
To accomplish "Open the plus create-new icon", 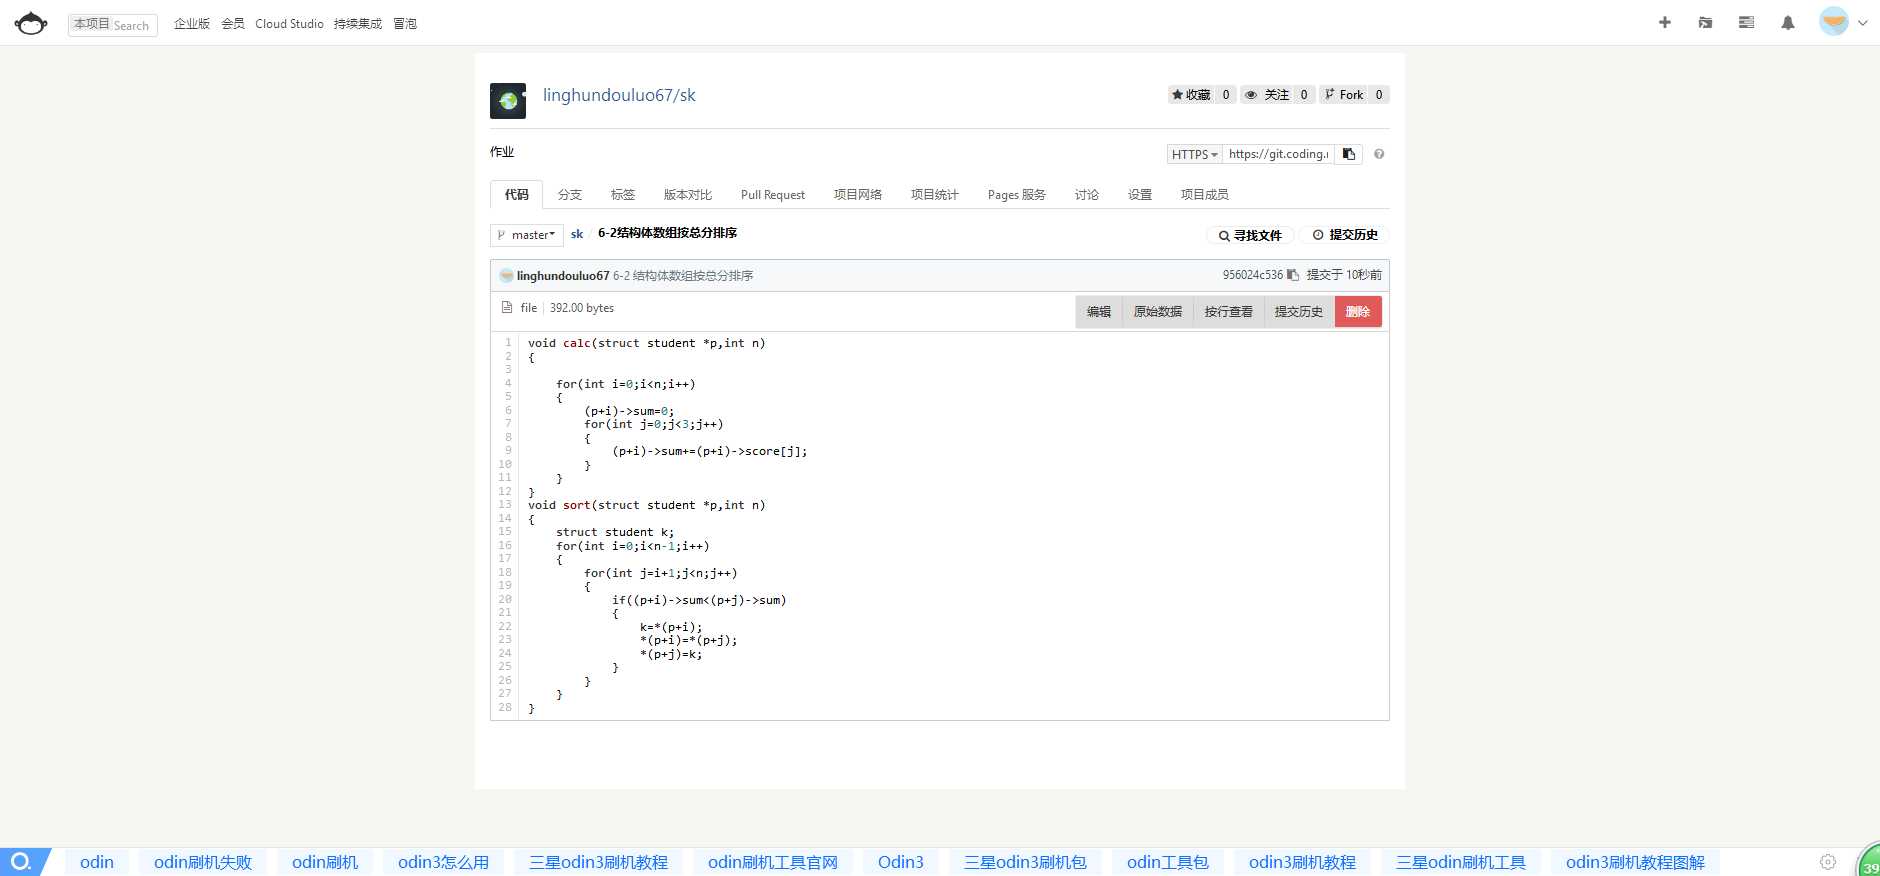I will pyautogui.click(x=1665, y=22).
